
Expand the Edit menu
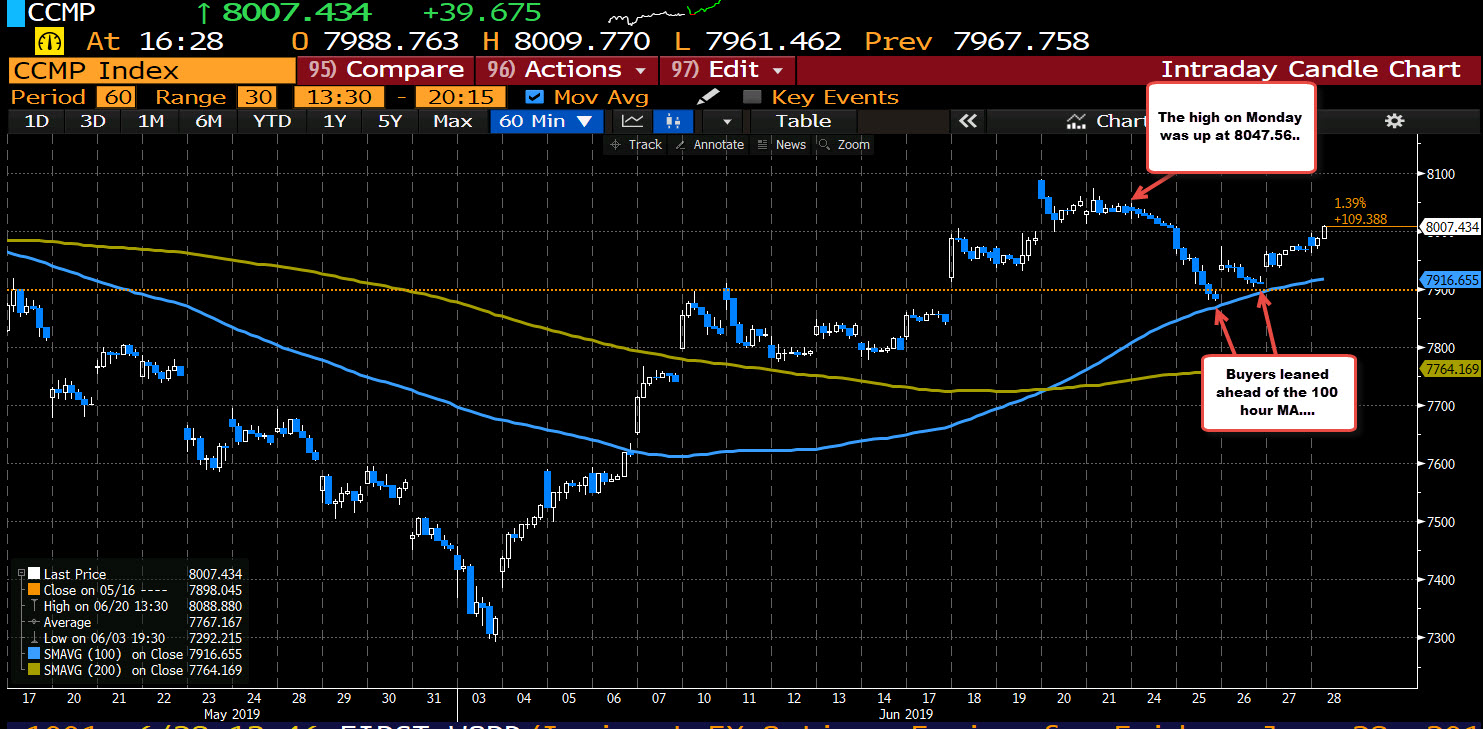coord(727,70)
